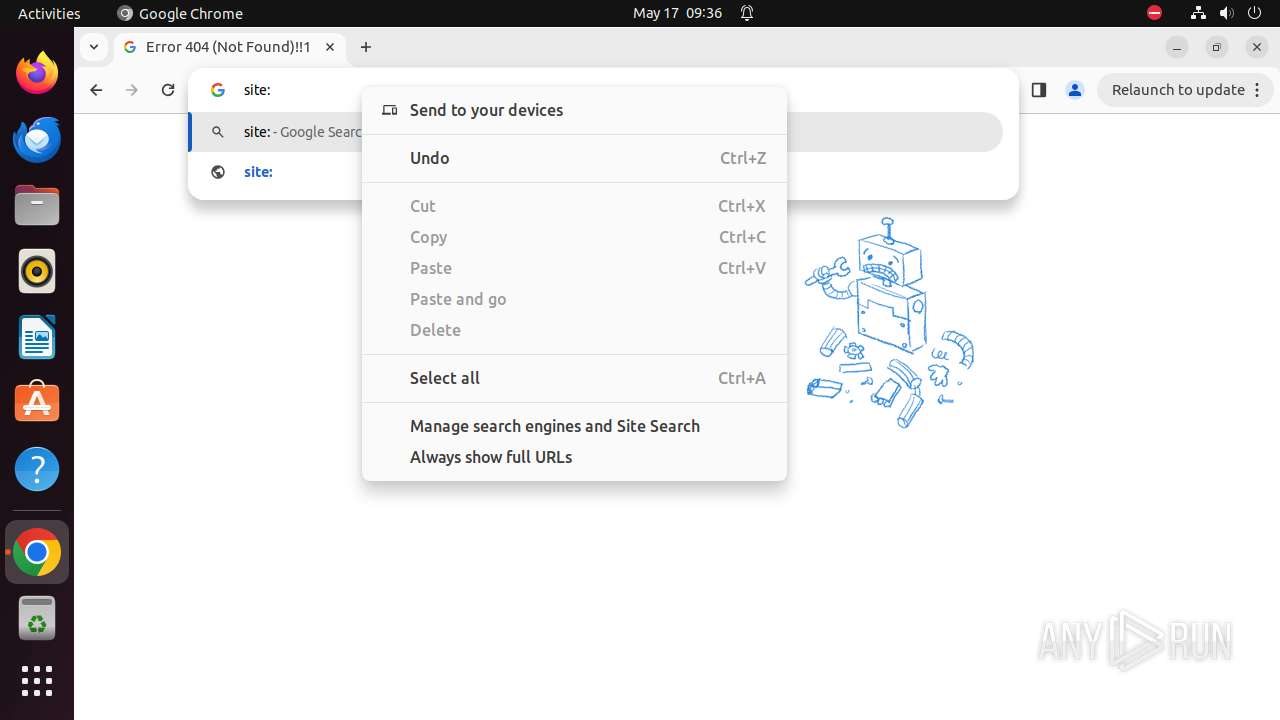Close the Error 404 tab
The height and width of the screenshot is (720, 1280).
330,47
